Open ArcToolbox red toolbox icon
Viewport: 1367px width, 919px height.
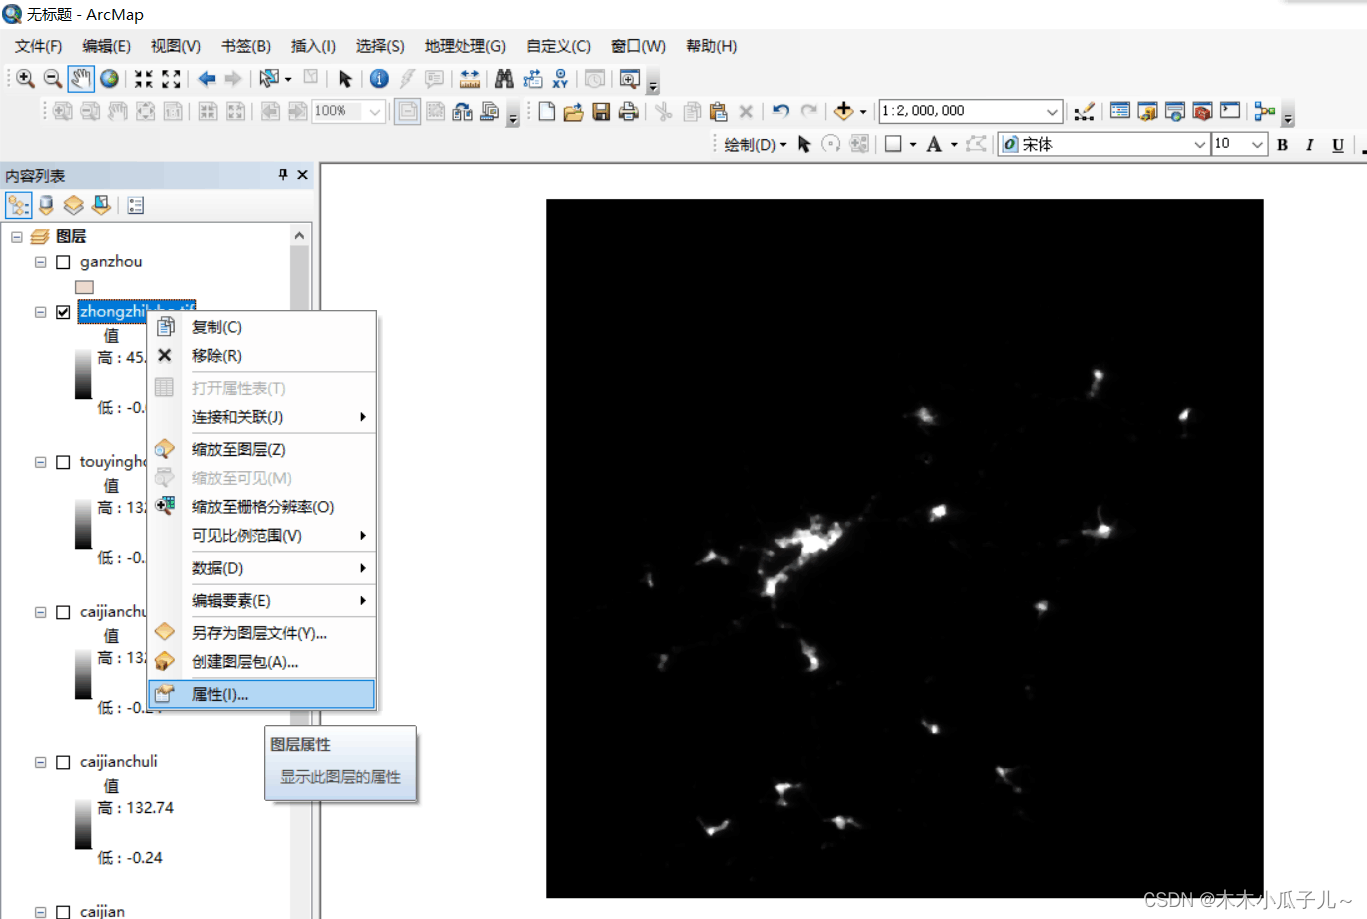[x=1202, y=111]
